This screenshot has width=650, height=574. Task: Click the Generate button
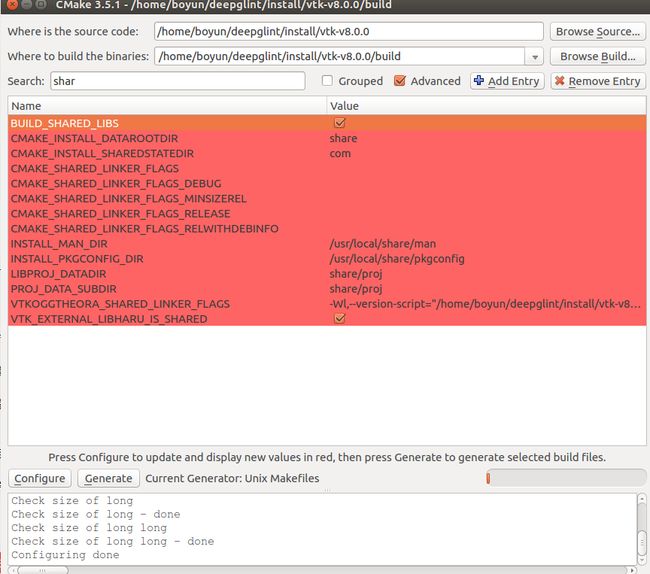[108, 478]
